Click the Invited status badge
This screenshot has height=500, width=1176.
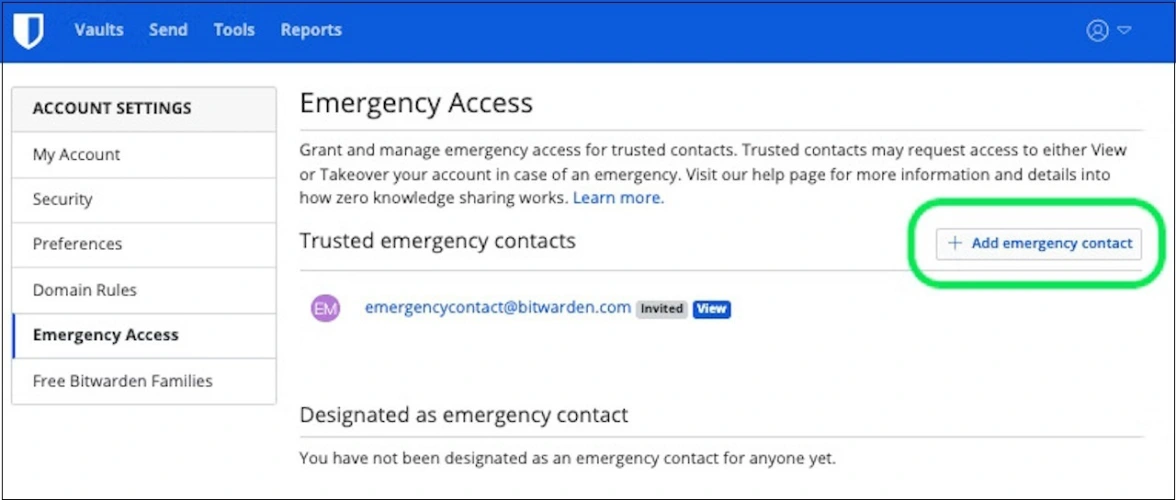(x=662, y=309)
